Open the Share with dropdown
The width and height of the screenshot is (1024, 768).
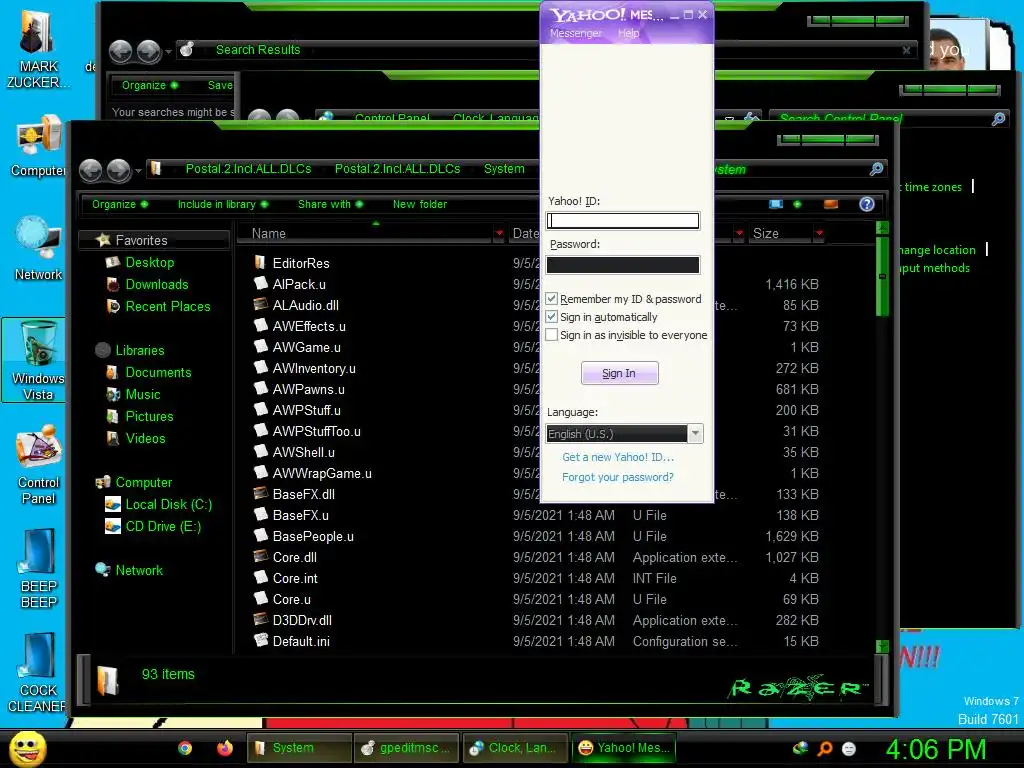(330, 204)
